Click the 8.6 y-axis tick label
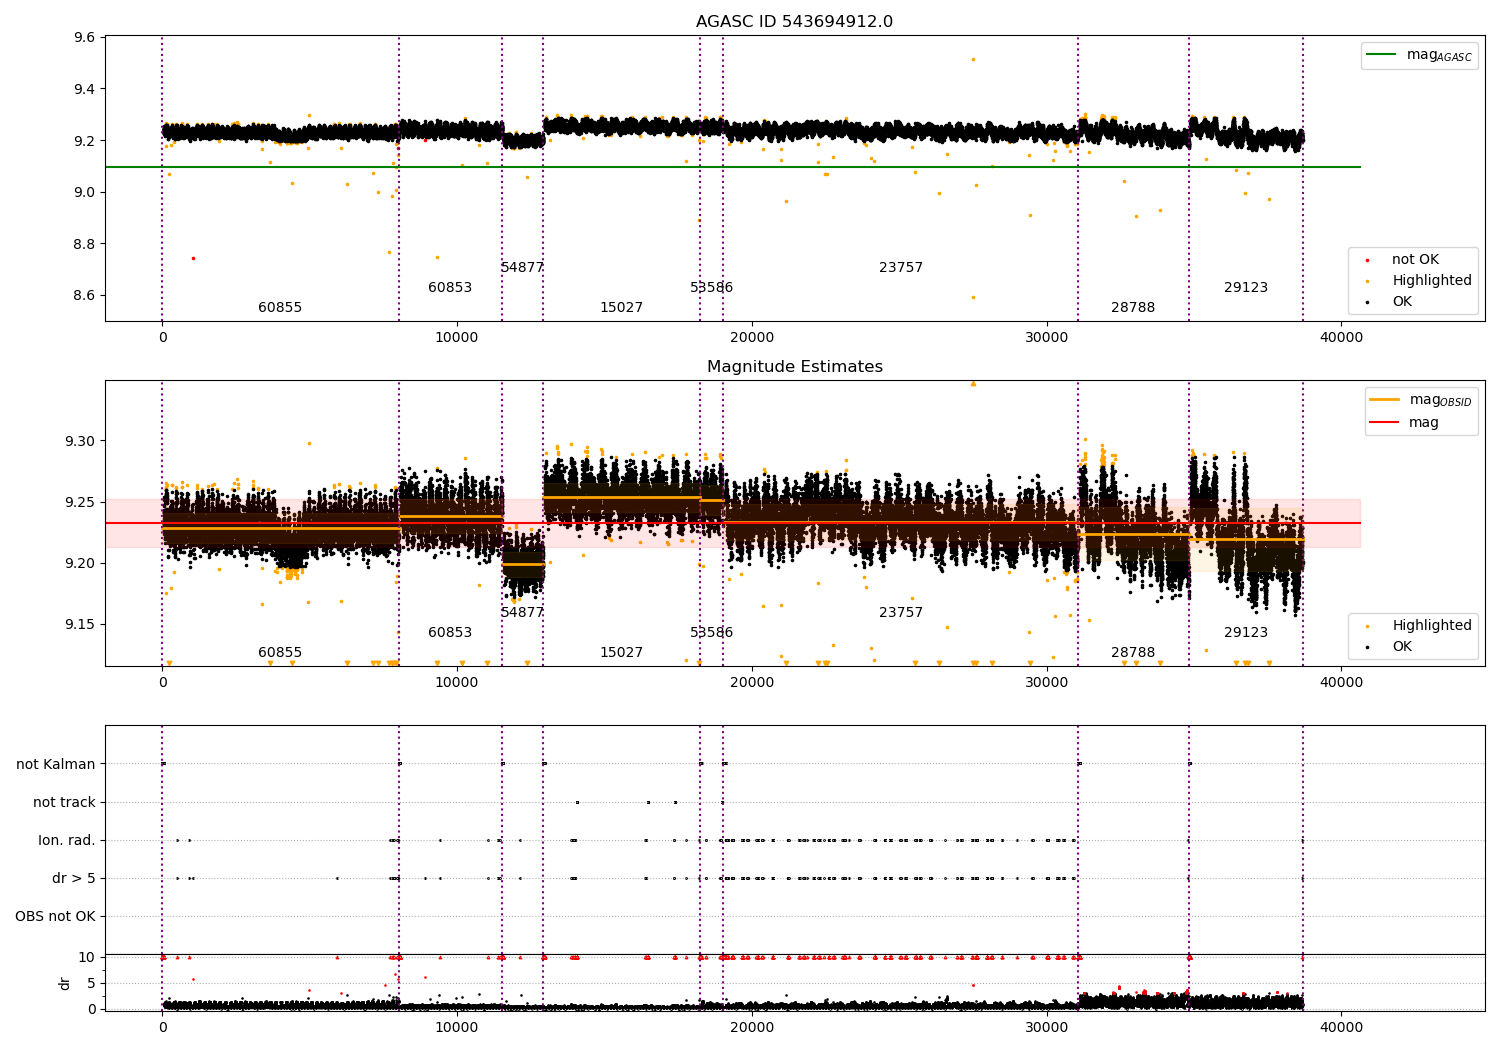Image resolution: width=1500 pixels, height=1050 pixels. (84, 296)
